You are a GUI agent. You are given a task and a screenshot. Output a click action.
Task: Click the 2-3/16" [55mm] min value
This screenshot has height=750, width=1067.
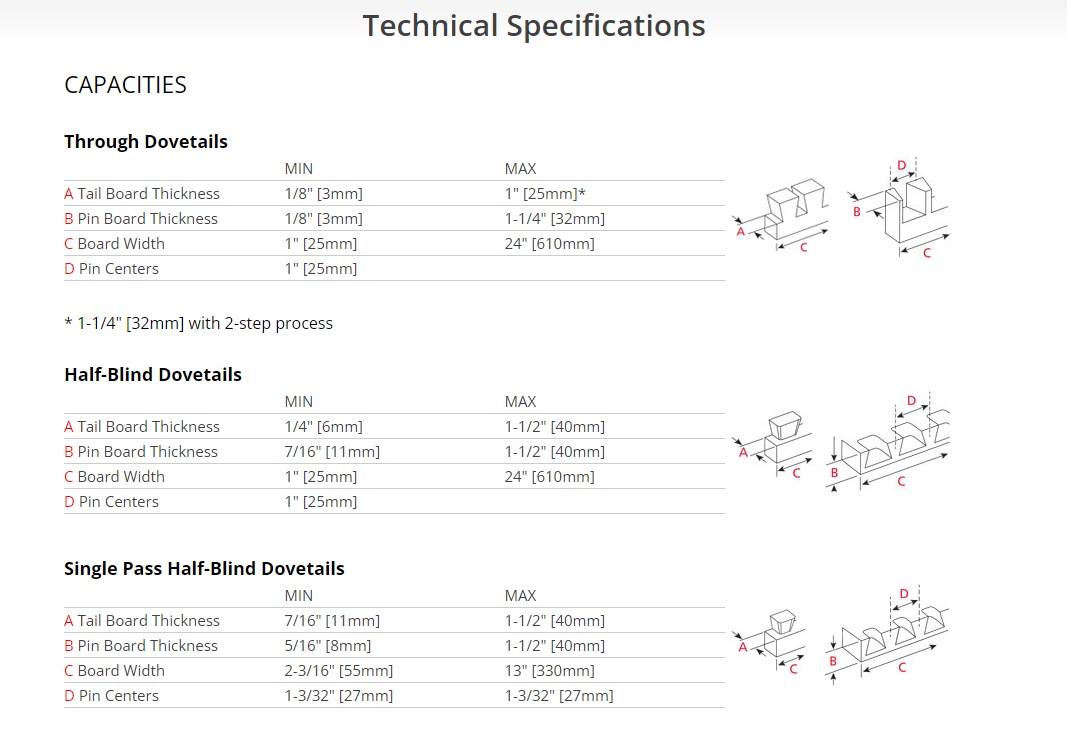click(338, 671)
